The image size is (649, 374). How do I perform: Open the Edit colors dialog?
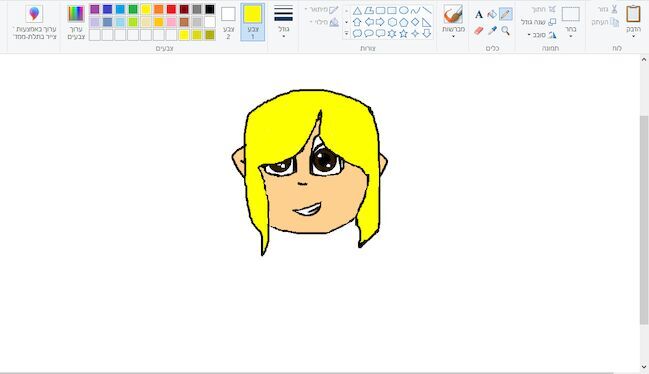tap(76, 23)
